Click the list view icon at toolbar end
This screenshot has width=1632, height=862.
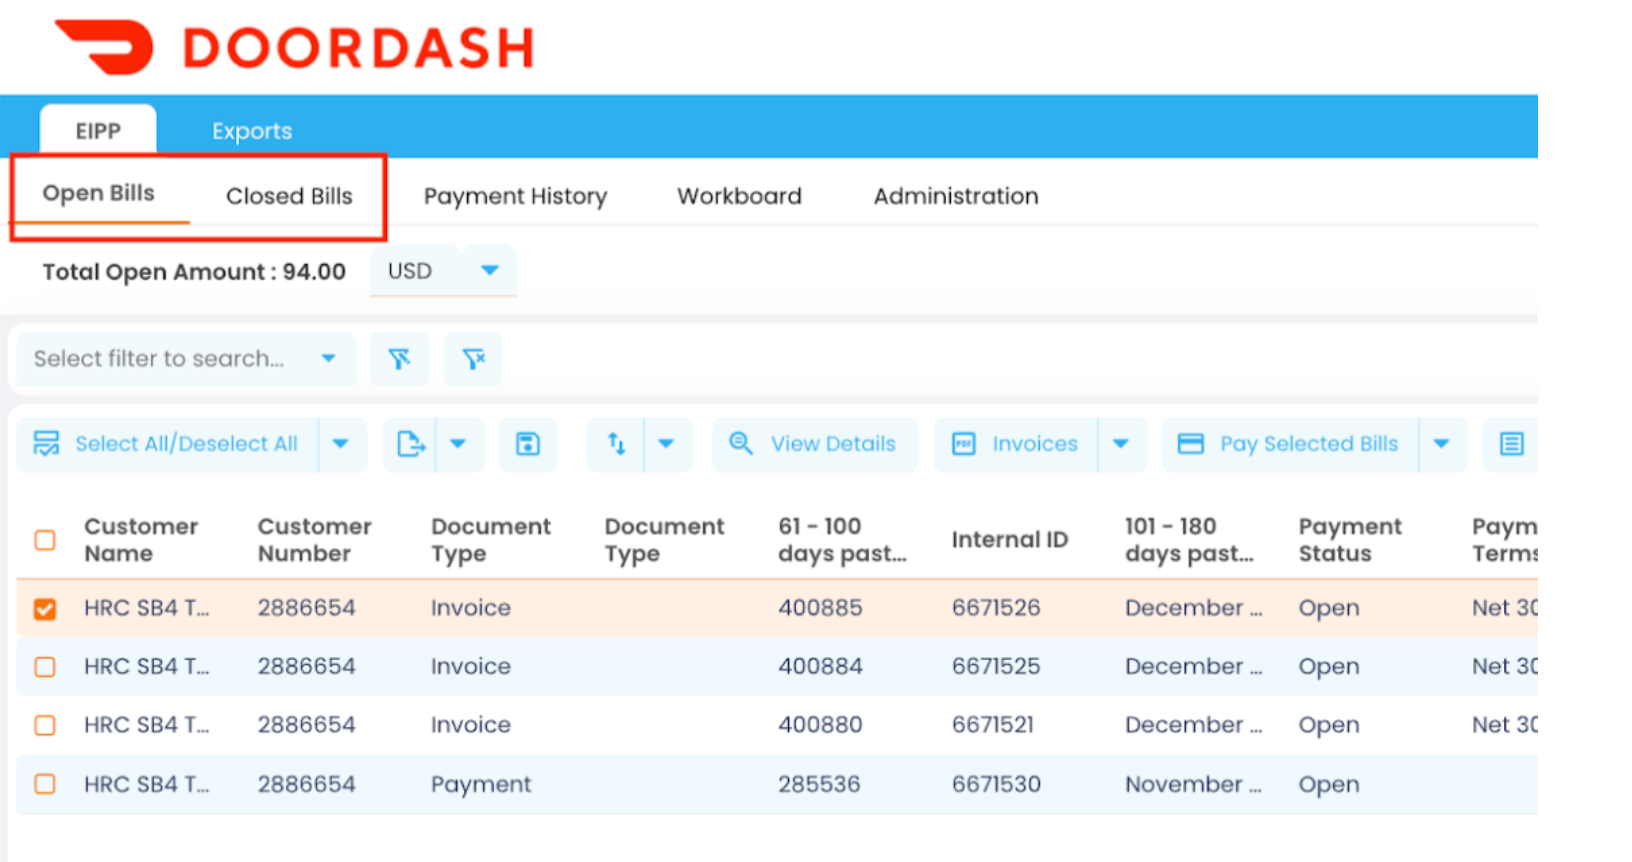(1511, 444)
